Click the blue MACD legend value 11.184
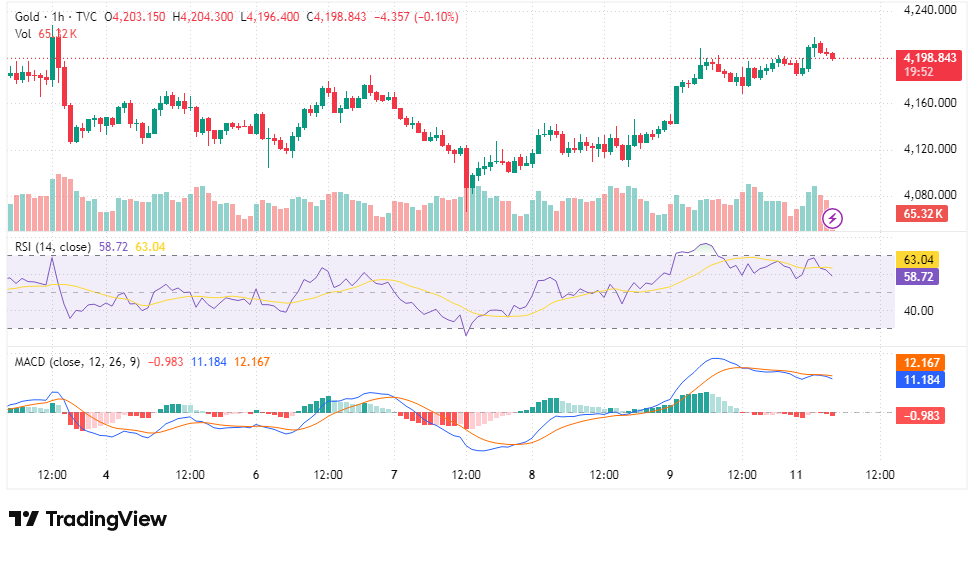Image resolution: width=980 pixels, height=574 pixels. click(x=209, y=362)
